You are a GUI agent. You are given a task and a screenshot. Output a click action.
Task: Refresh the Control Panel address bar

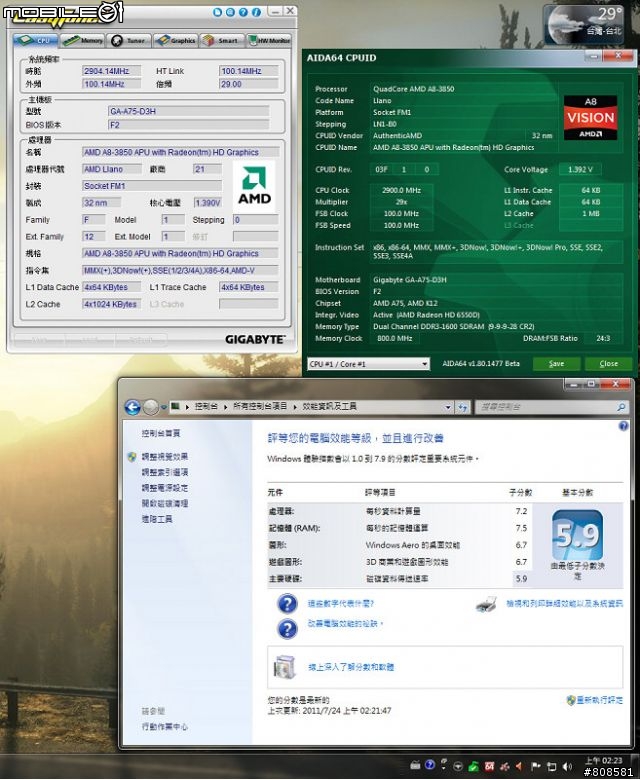click(463, 407)
